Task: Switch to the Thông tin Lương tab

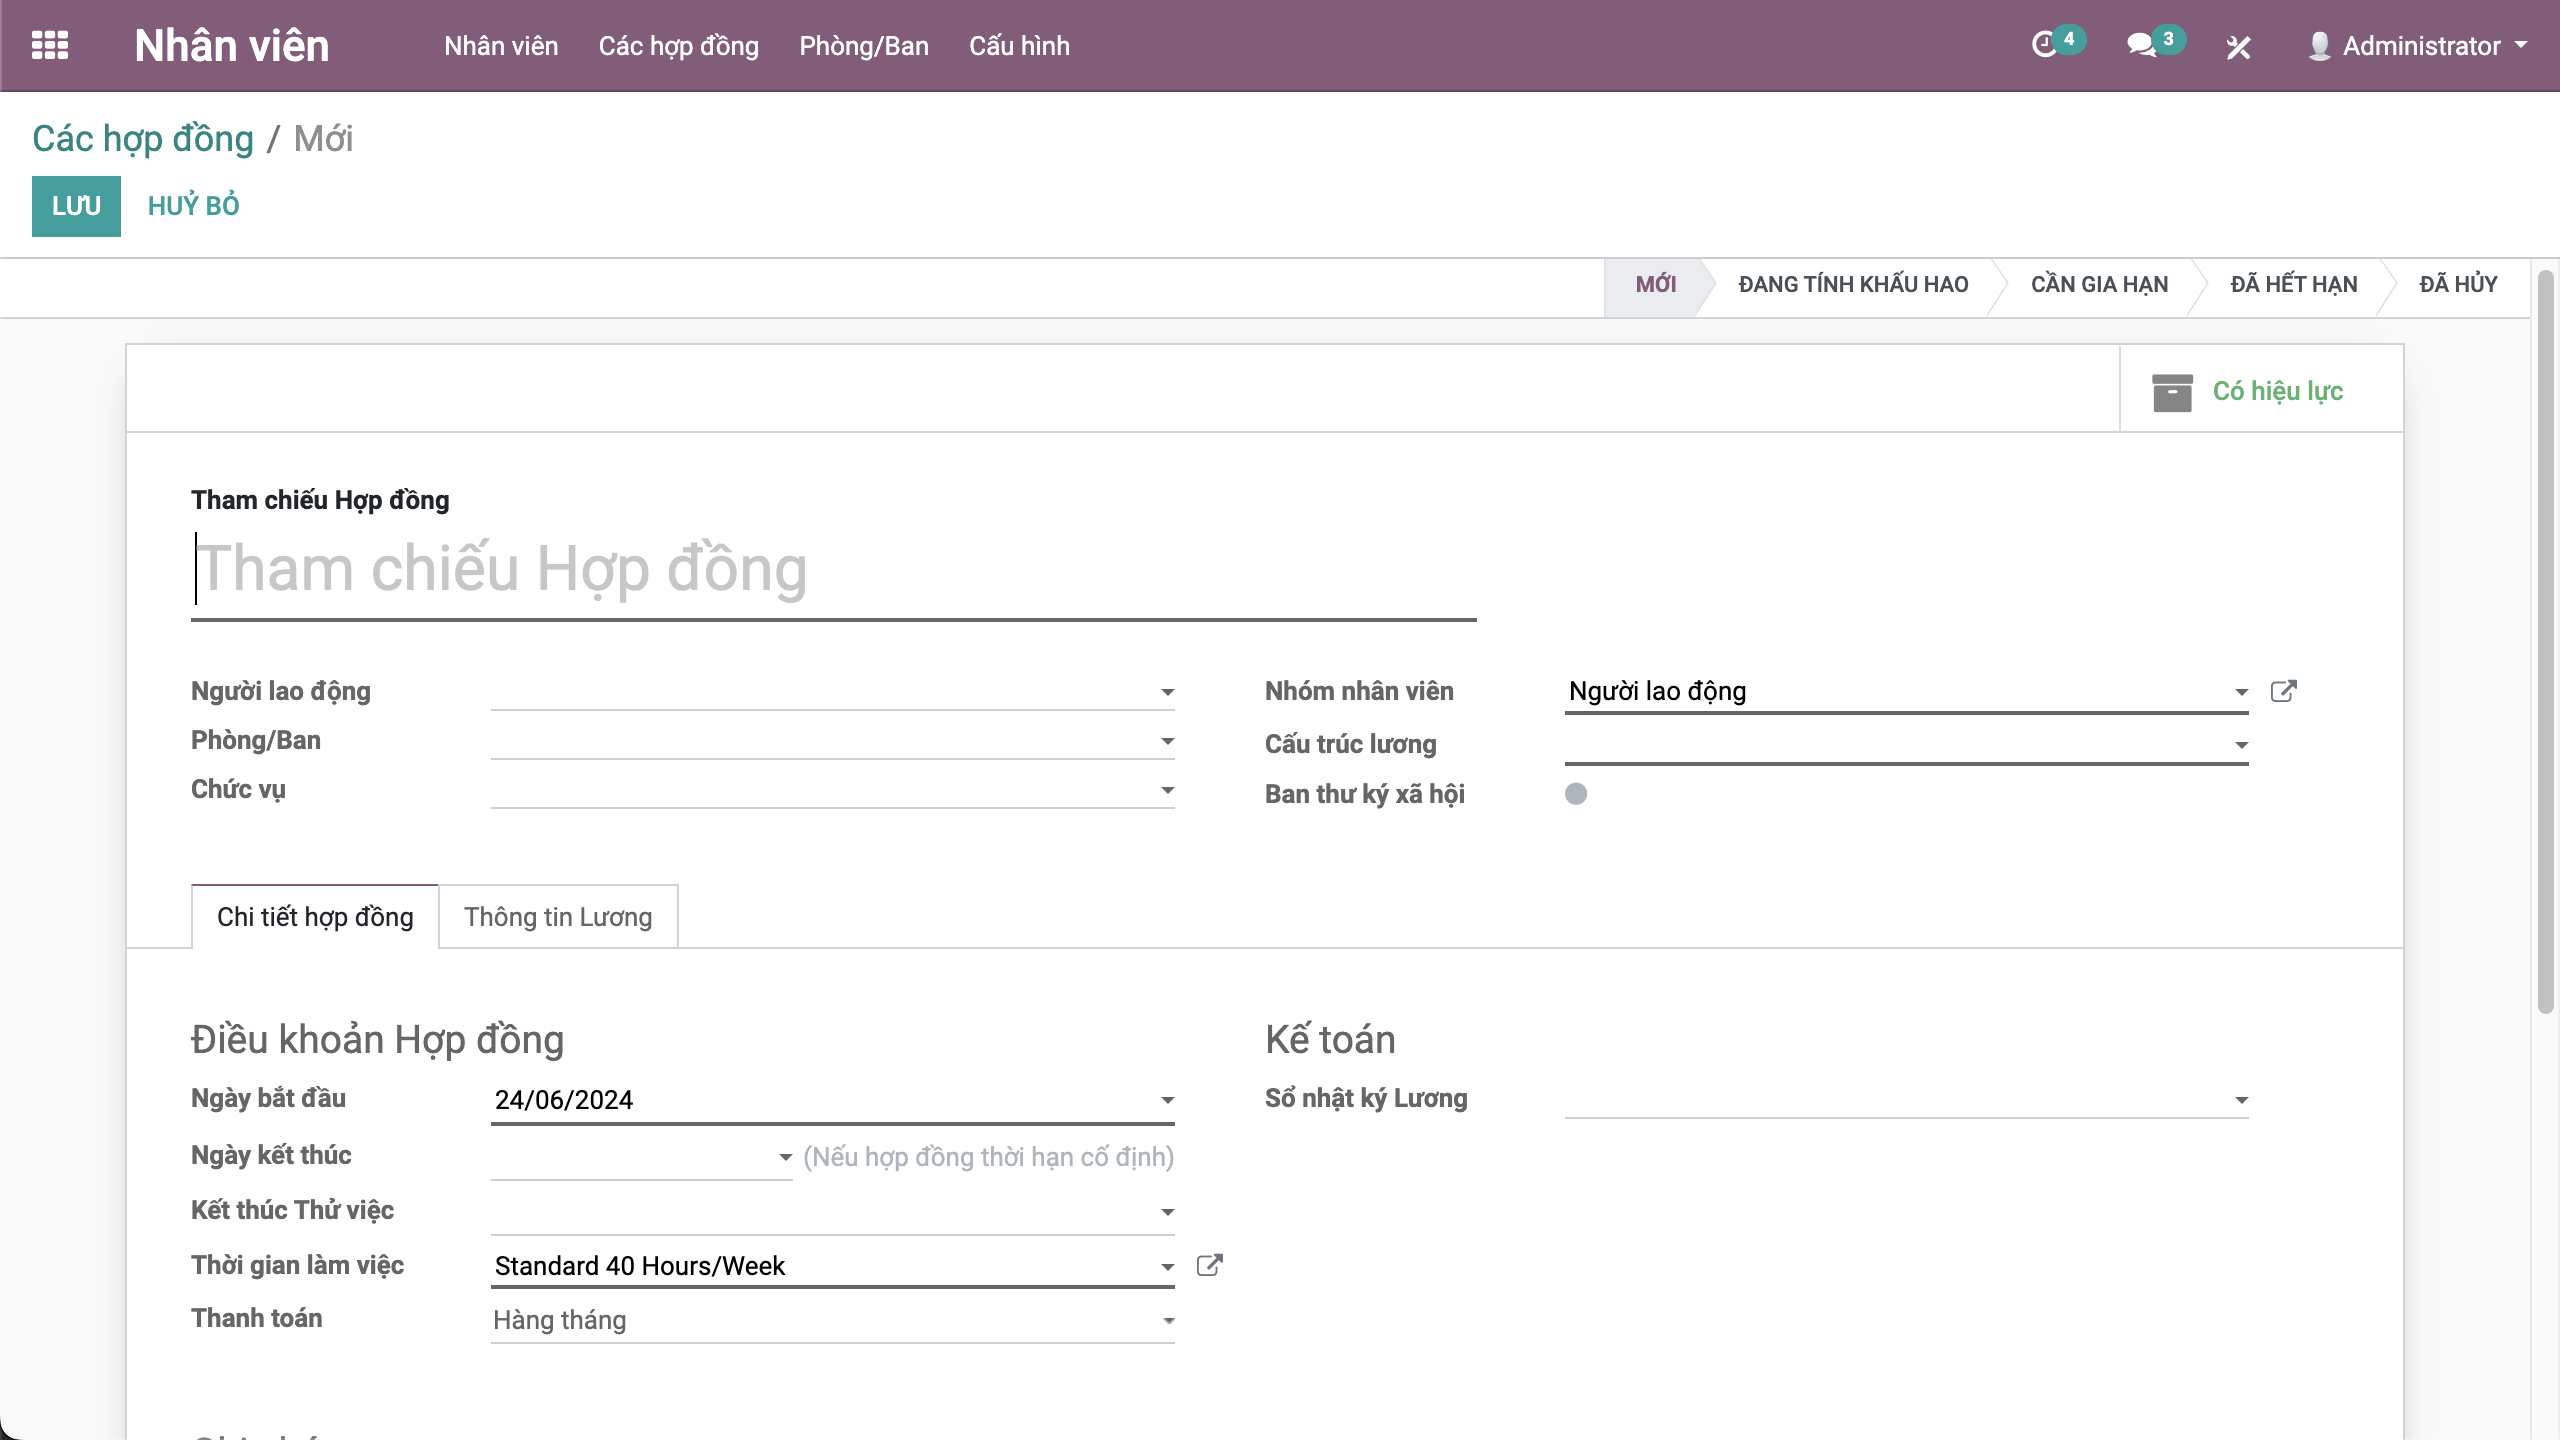Action: pyautogui.click(x=558, y=917)
